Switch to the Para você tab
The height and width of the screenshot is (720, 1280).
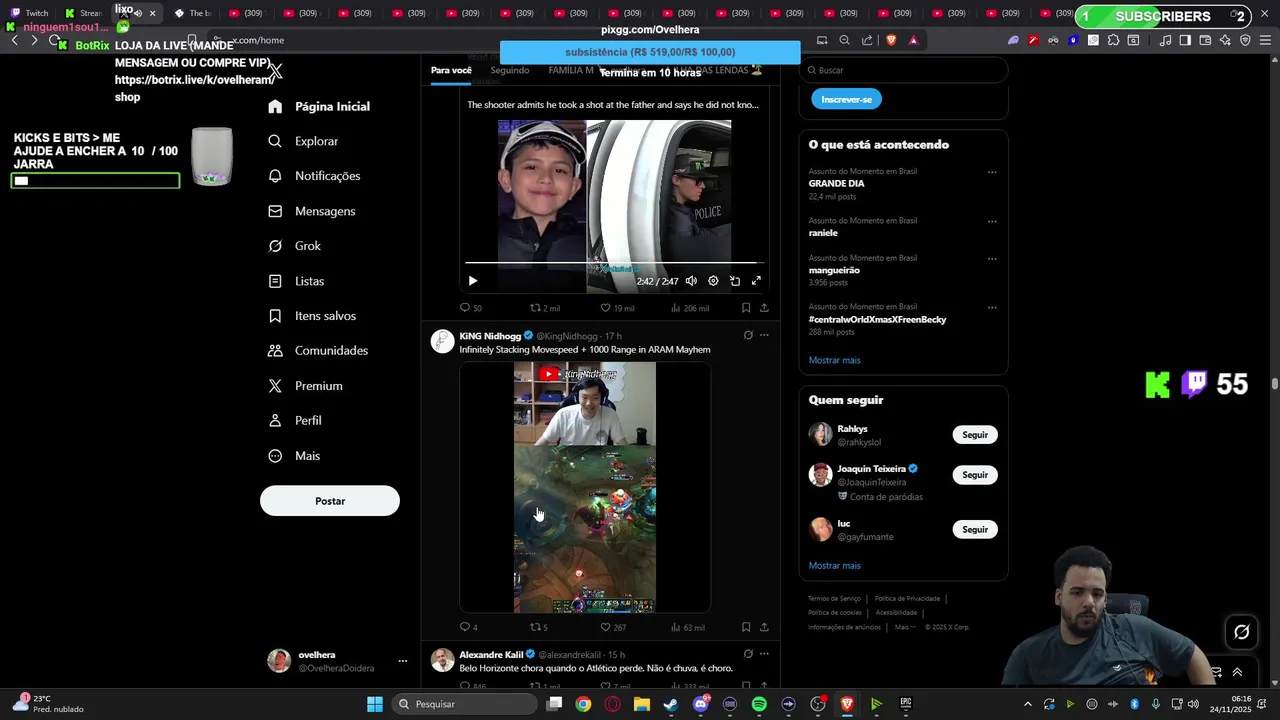pos(451,70)
